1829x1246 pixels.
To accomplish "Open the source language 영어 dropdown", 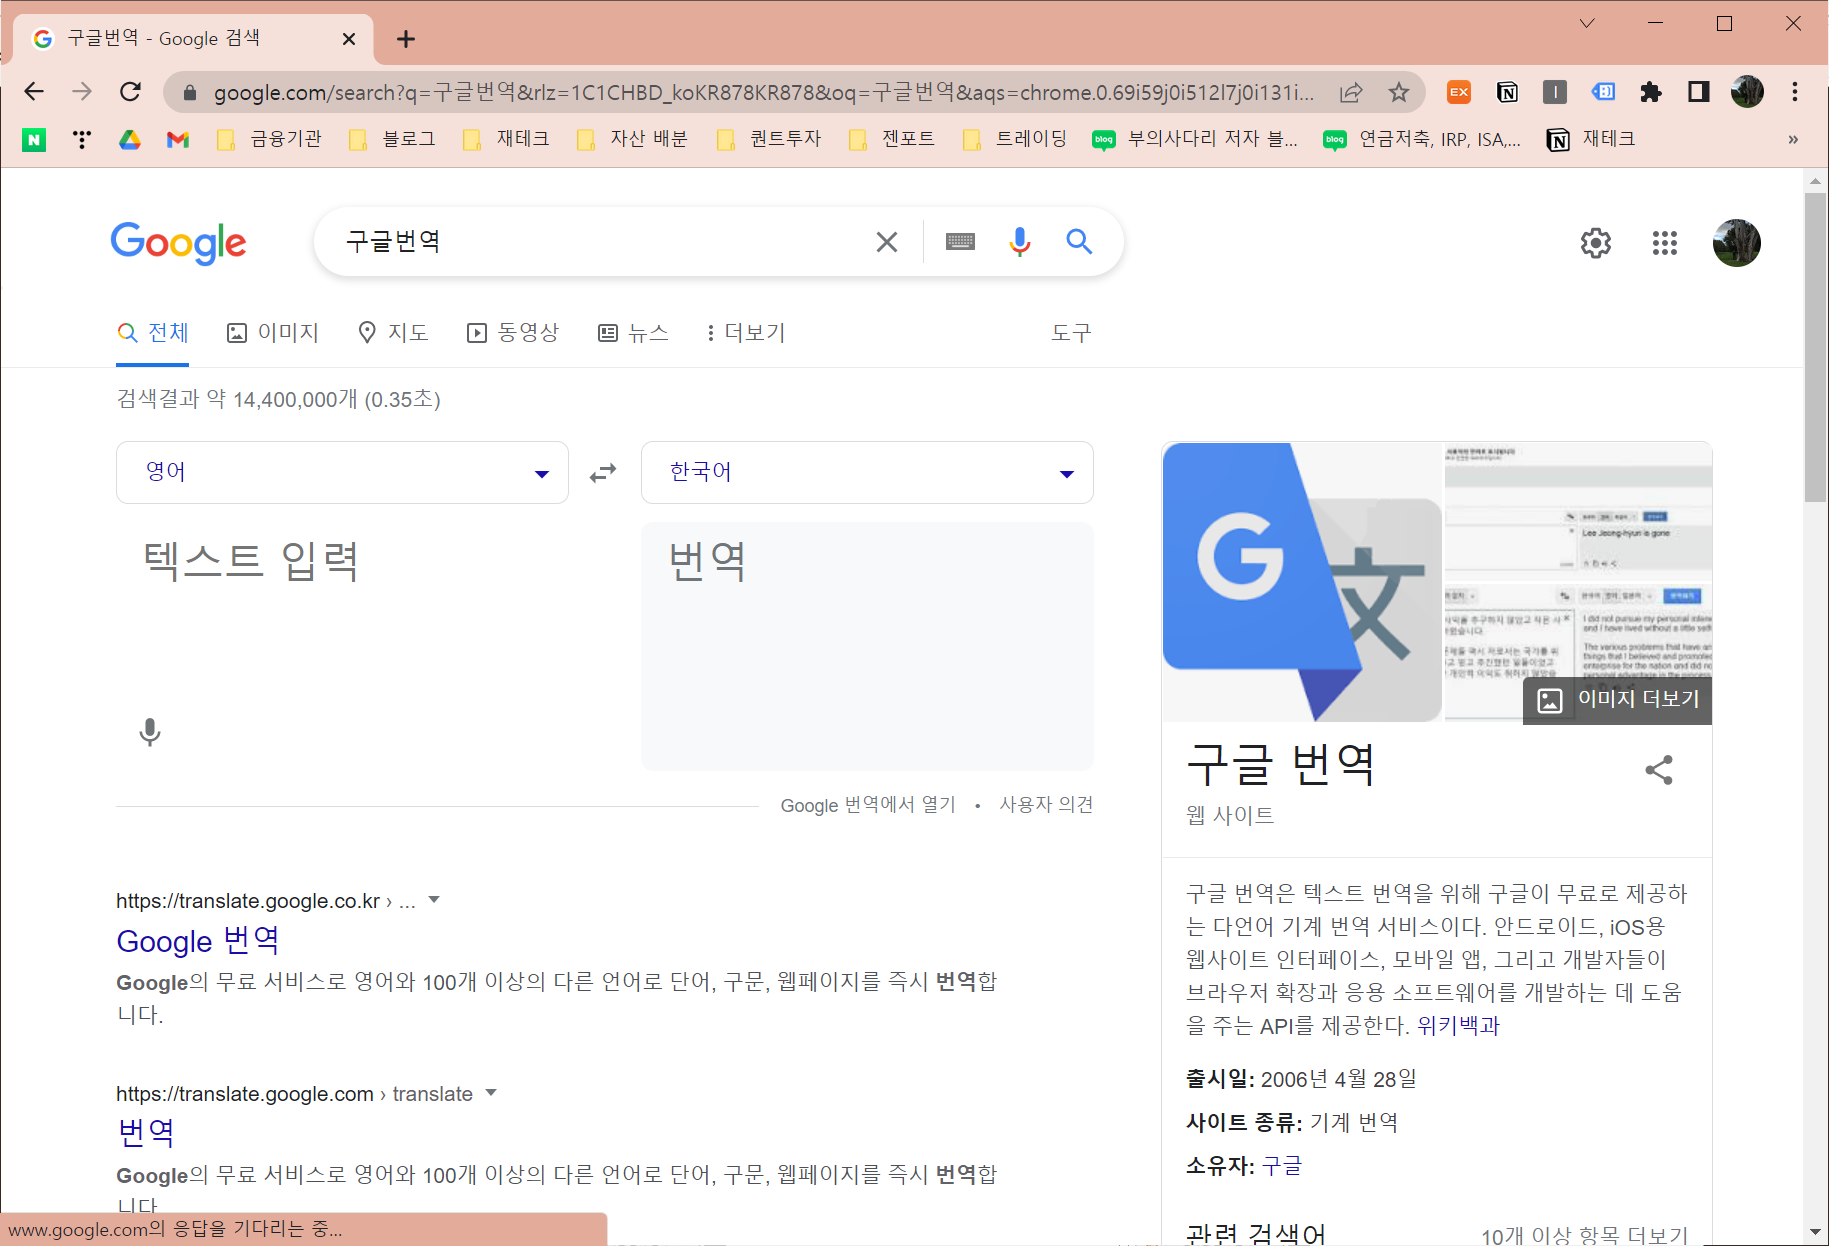I will pyautogui.click(x=342, y=472).
